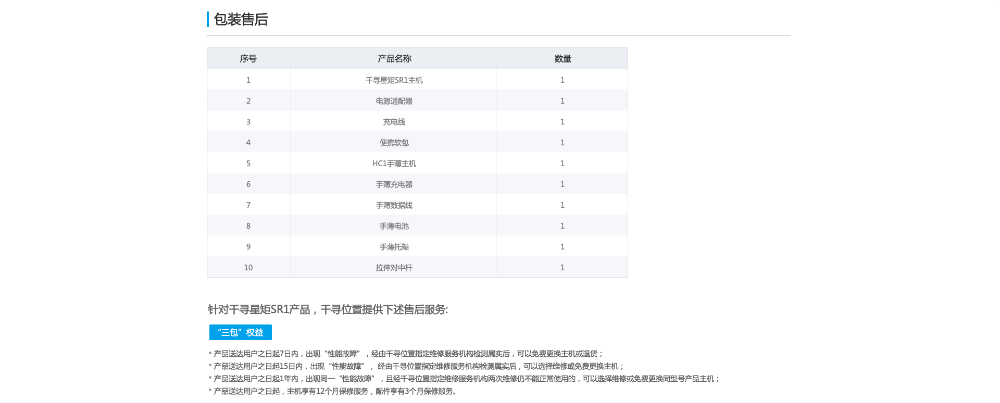The height and width of the screenshot is (403, 1000).
Task: Click the 手簿数据线 product name cell
Action: tap(394, 205)
